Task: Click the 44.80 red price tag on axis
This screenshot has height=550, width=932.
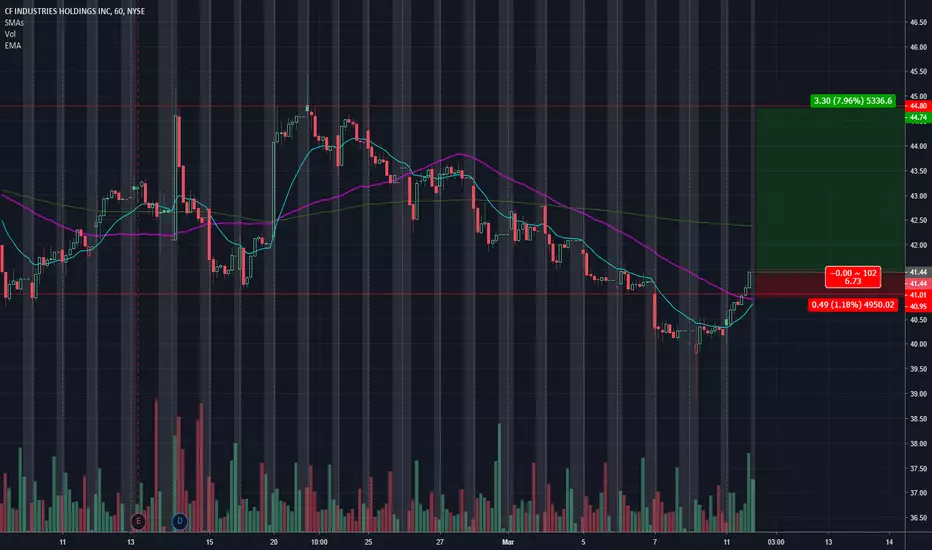Action: click(918, 106)
